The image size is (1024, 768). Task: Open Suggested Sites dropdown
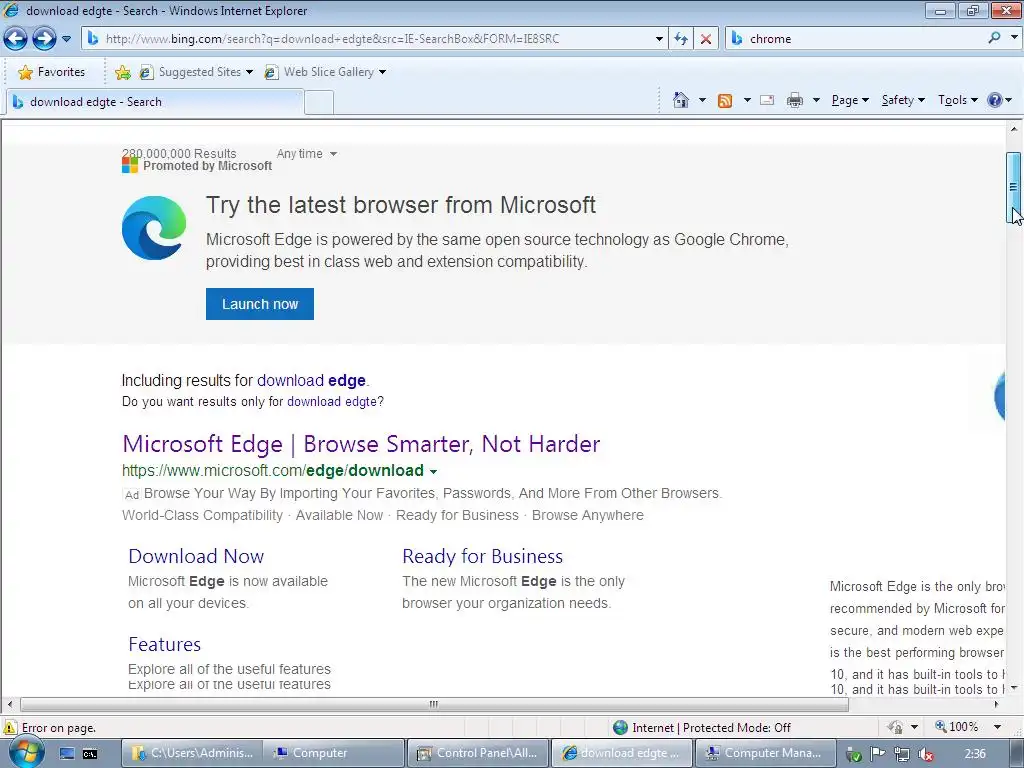pos(196,72)
